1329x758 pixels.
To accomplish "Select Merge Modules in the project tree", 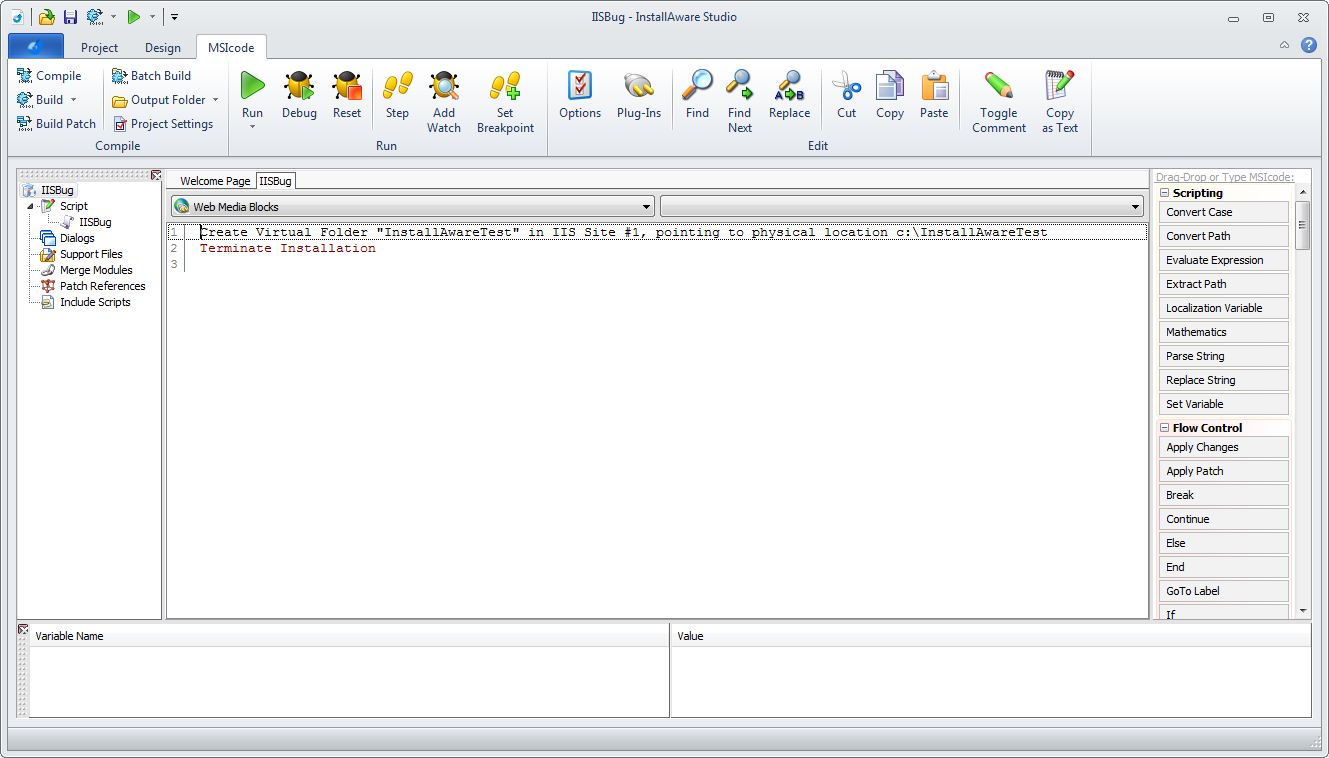I will tap(96, 270).
